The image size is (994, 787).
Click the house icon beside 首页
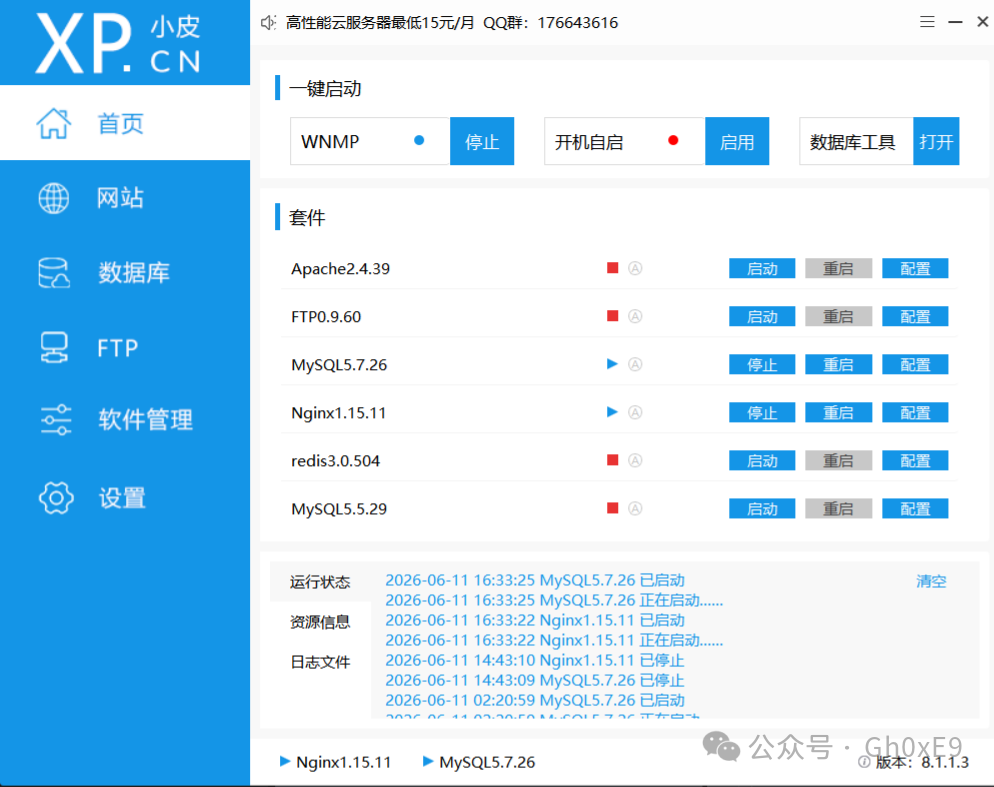coord(54,123)
